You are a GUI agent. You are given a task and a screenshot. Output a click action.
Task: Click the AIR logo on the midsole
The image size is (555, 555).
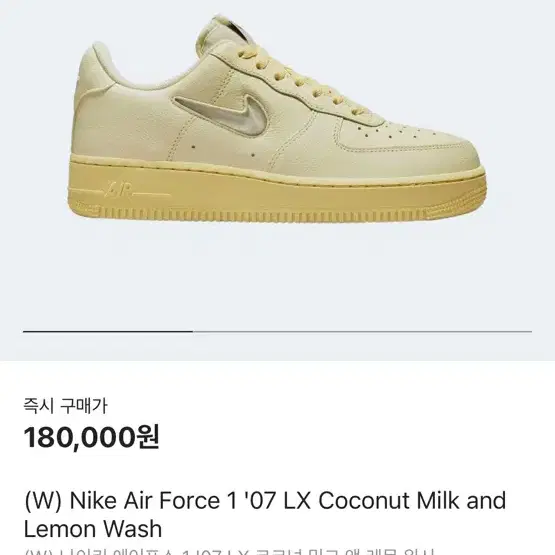118,190
